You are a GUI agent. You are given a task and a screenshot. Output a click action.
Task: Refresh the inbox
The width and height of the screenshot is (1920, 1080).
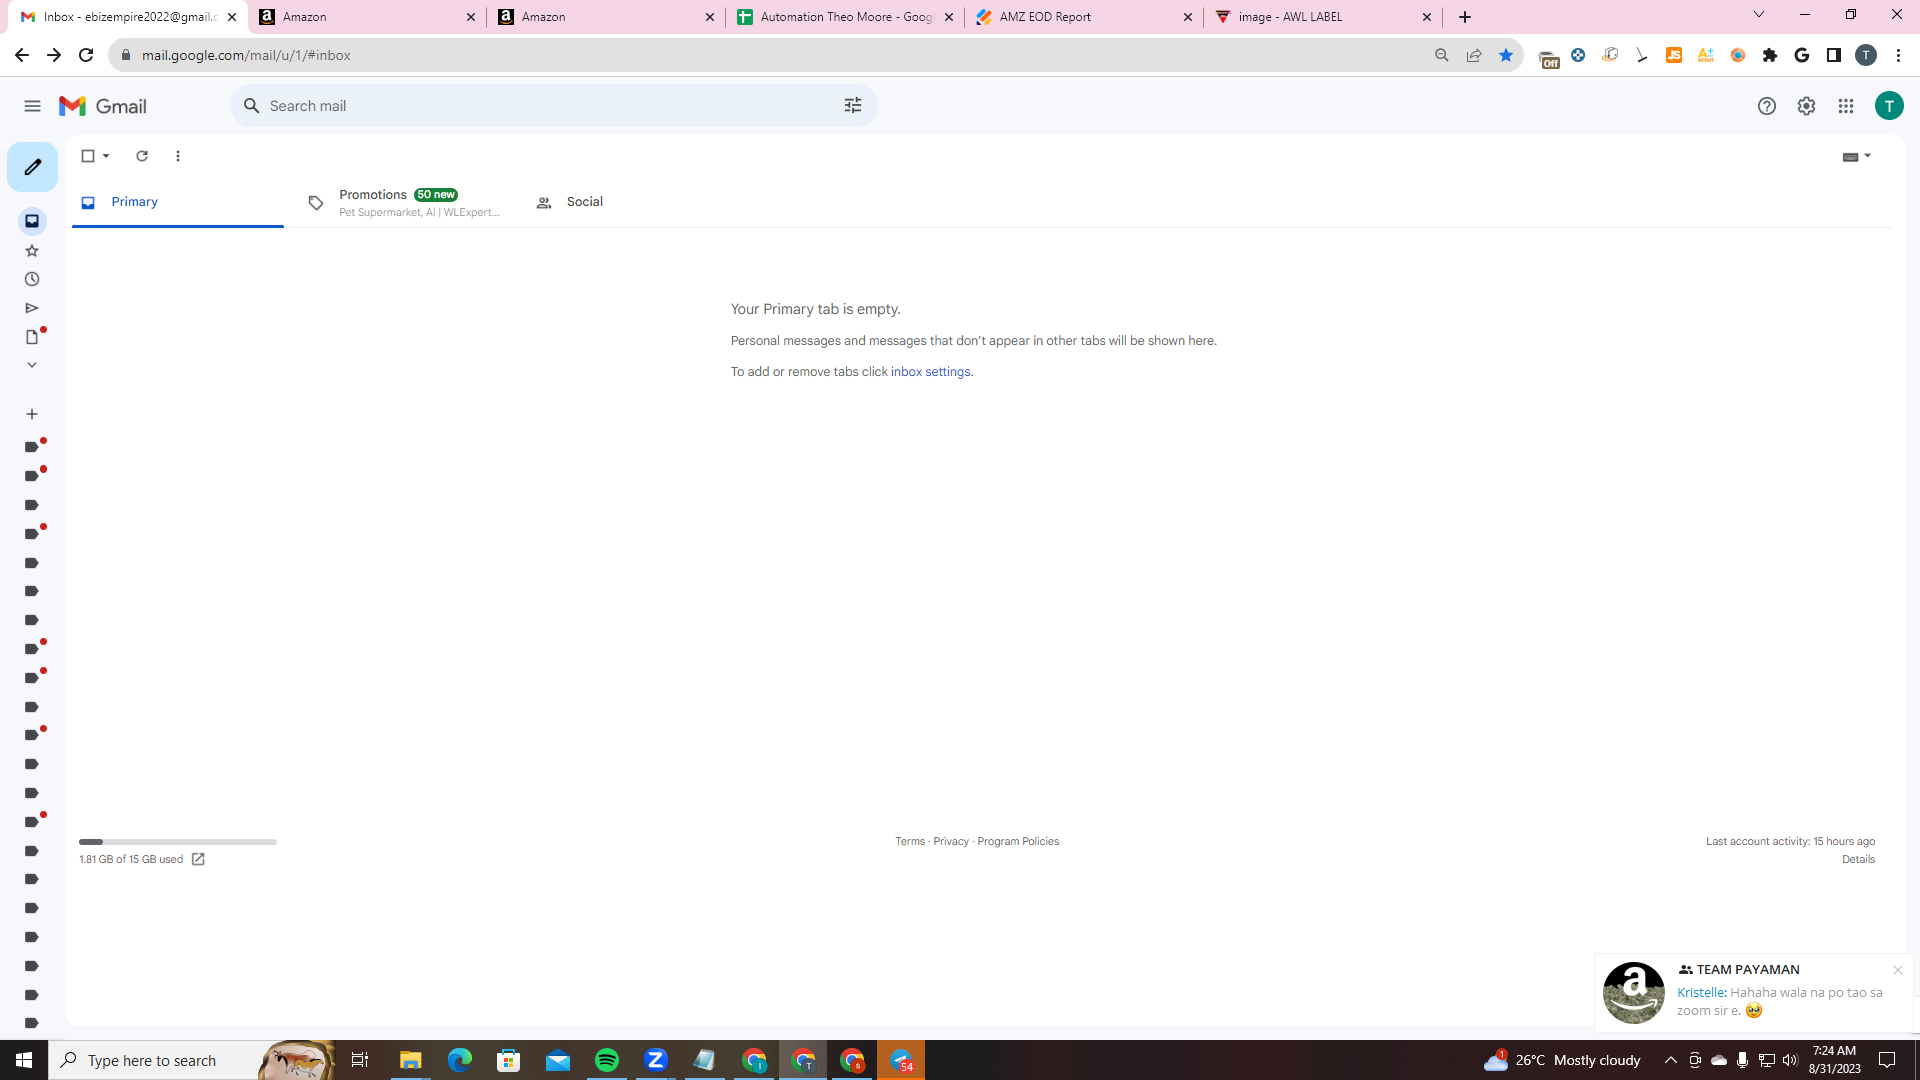pos(142,156)
